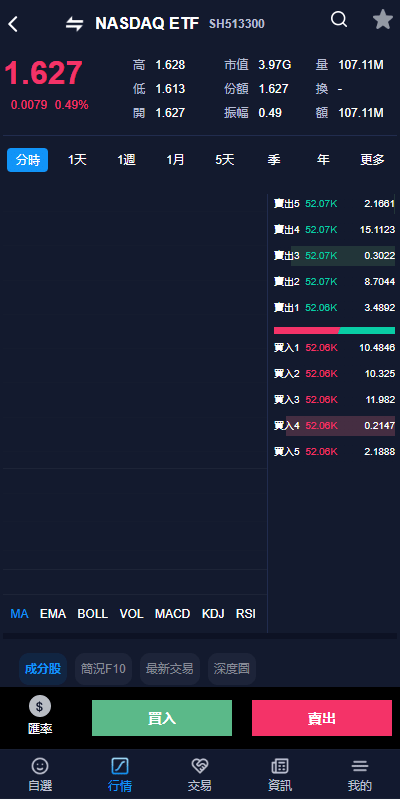Switch to the 1天 chart period
Viewport: 400px width, 800px height.
[78, 160]
